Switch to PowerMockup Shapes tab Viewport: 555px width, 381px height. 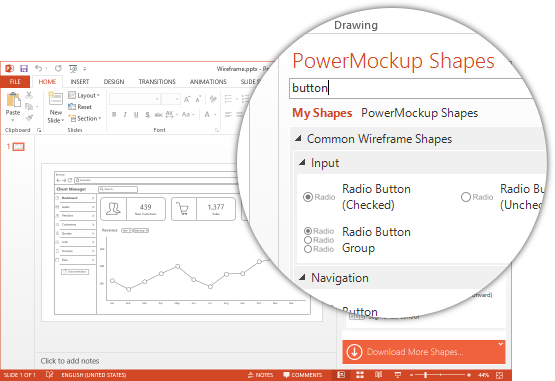(419, 113)
